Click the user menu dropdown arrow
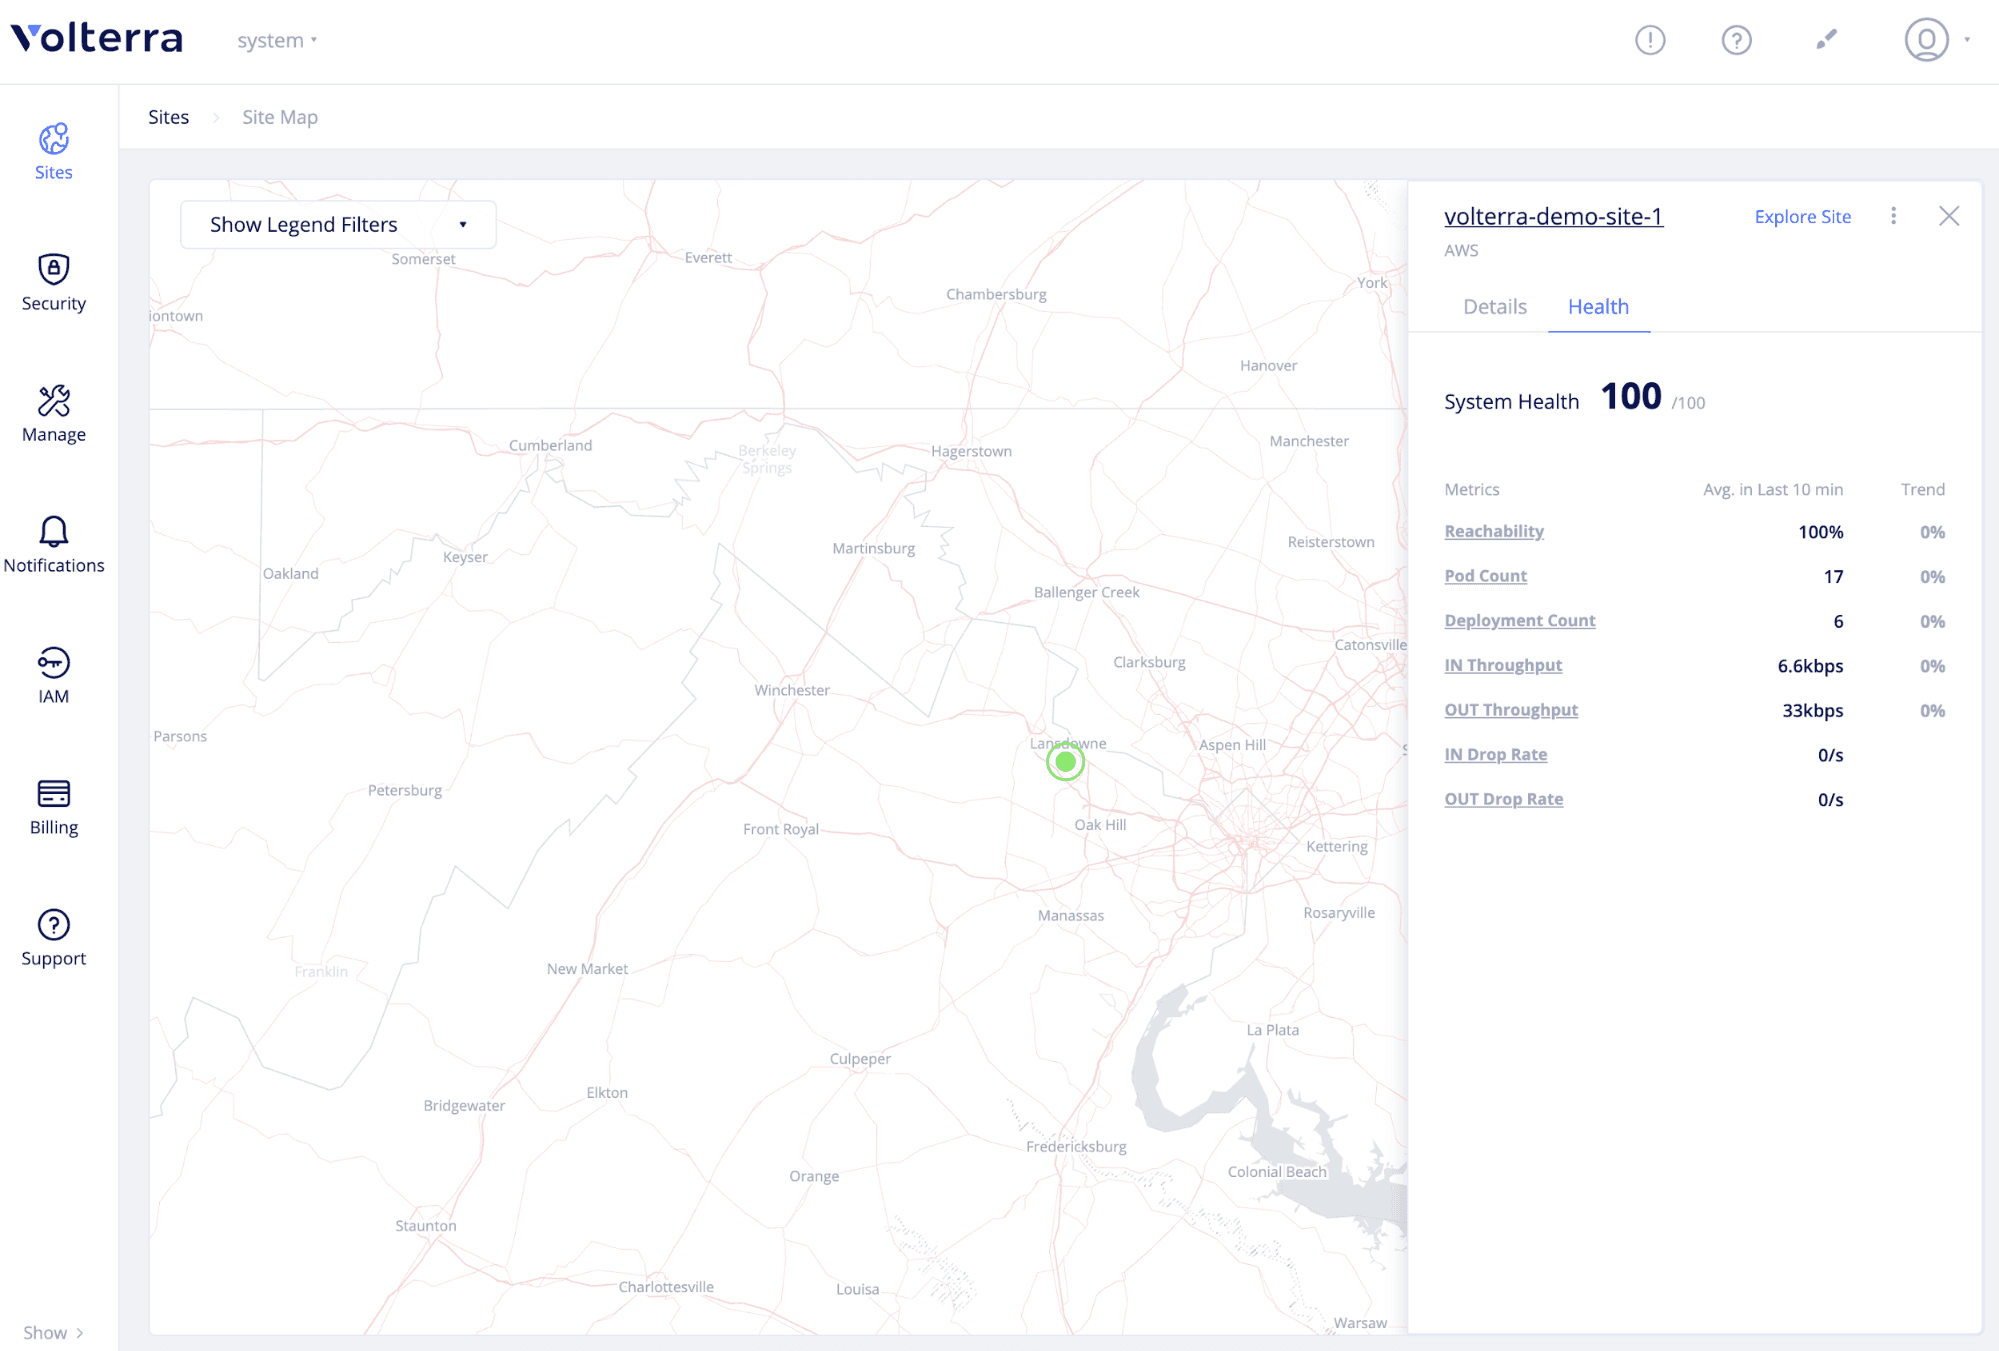The image size is (1999, 1351). pyautogui.click(x=1967, y=40)
